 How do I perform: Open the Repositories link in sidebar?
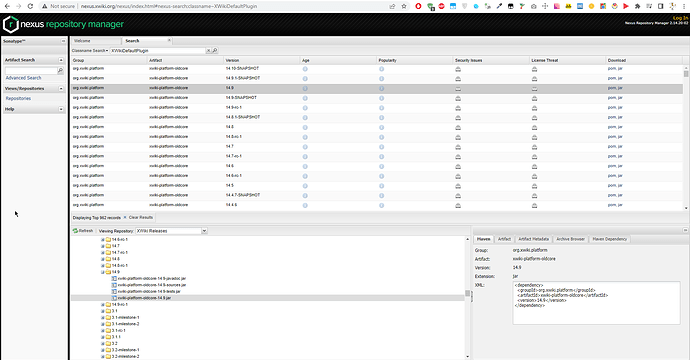[x=18, y=99]
